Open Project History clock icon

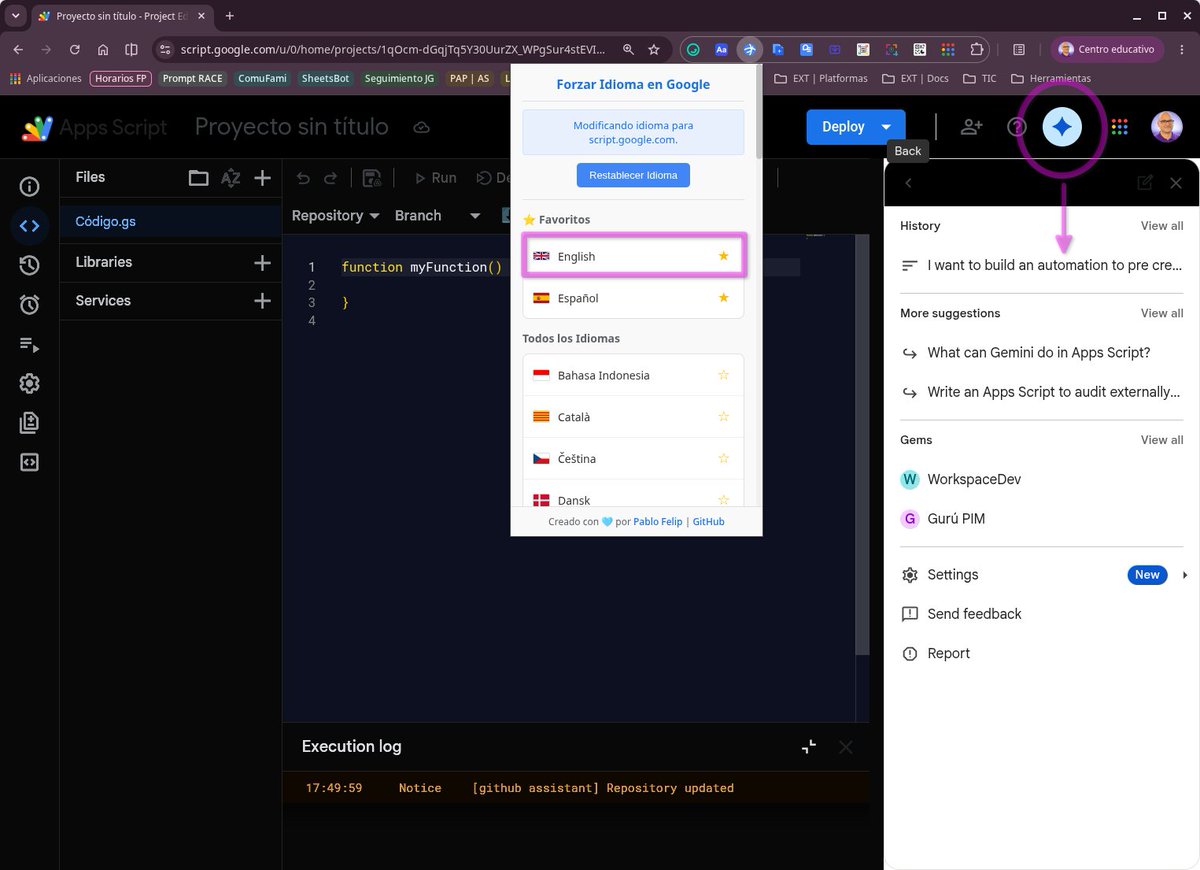click(29, 265)
